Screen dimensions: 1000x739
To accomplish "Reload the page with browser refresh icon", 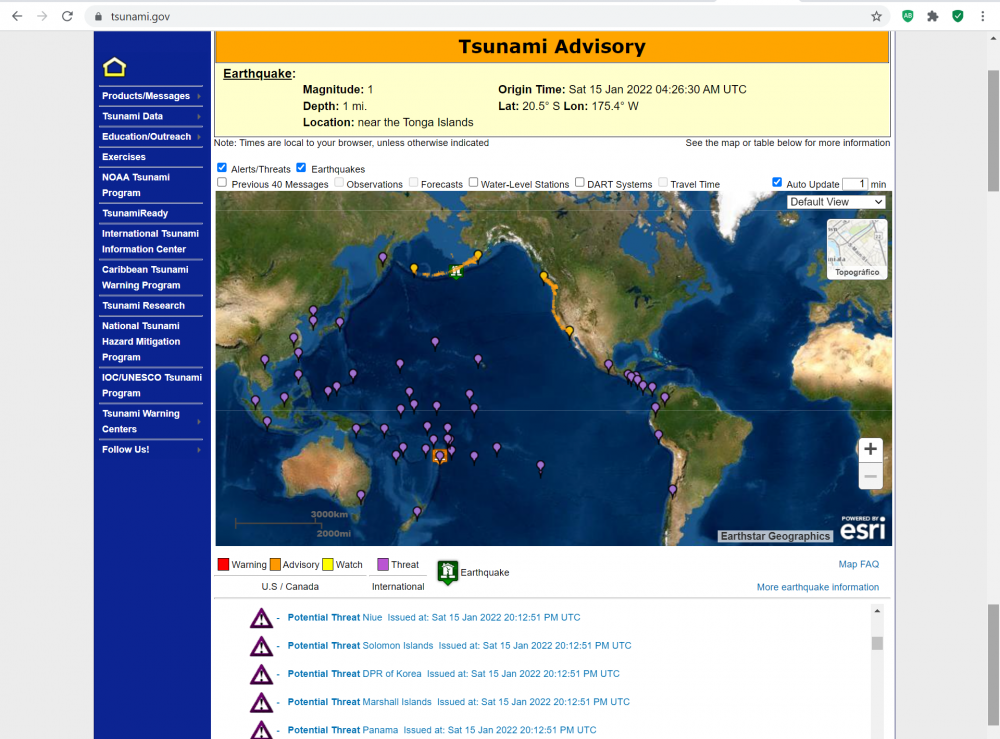I will tap(67, 16).
